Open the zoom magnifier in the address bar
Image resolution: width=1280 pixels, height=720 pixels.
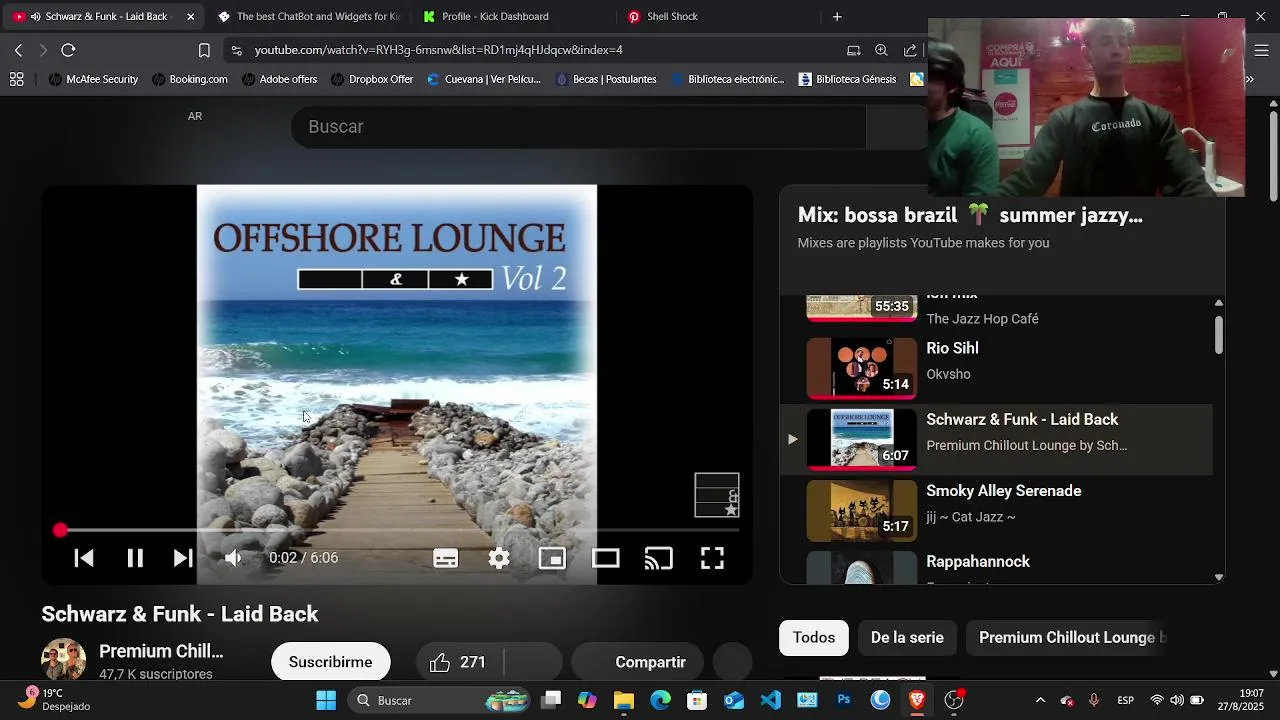(x=881, y=50)
